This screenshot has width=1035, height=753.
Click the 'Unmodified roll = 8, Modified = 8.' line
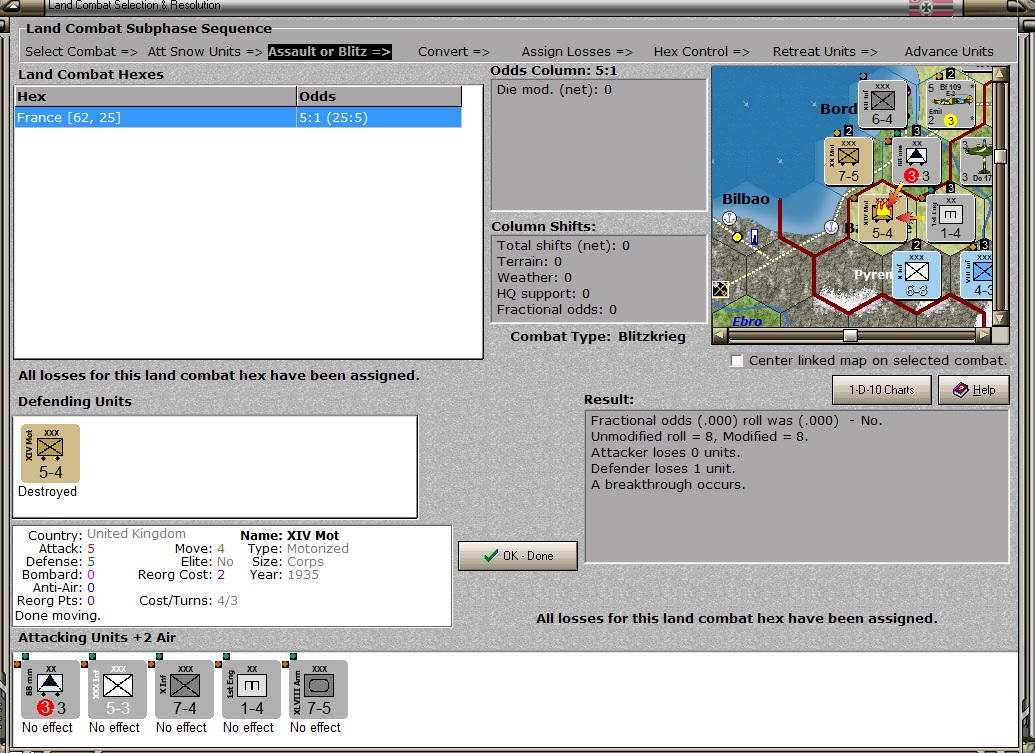pos(700,436)
